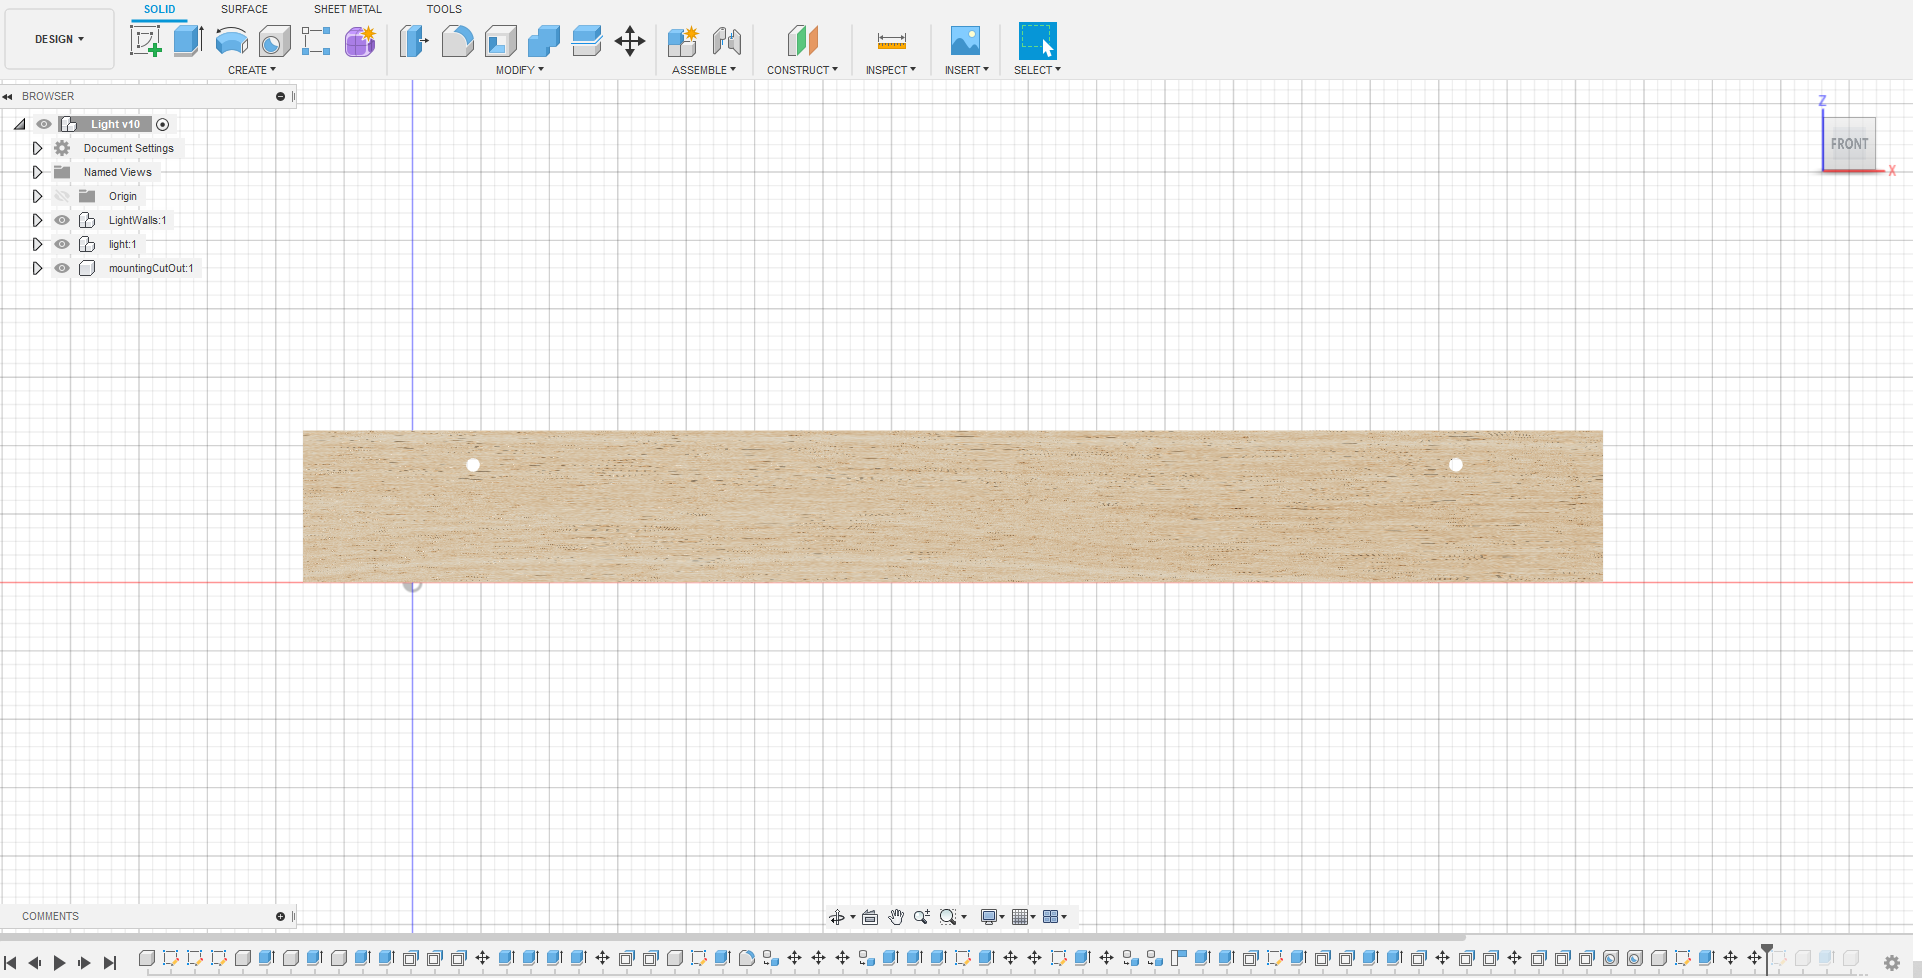Image resolution: width=1922 pixels, height=978 pixels.
Task: Open the CREATE dropdown menu
Action: point(252,70)
